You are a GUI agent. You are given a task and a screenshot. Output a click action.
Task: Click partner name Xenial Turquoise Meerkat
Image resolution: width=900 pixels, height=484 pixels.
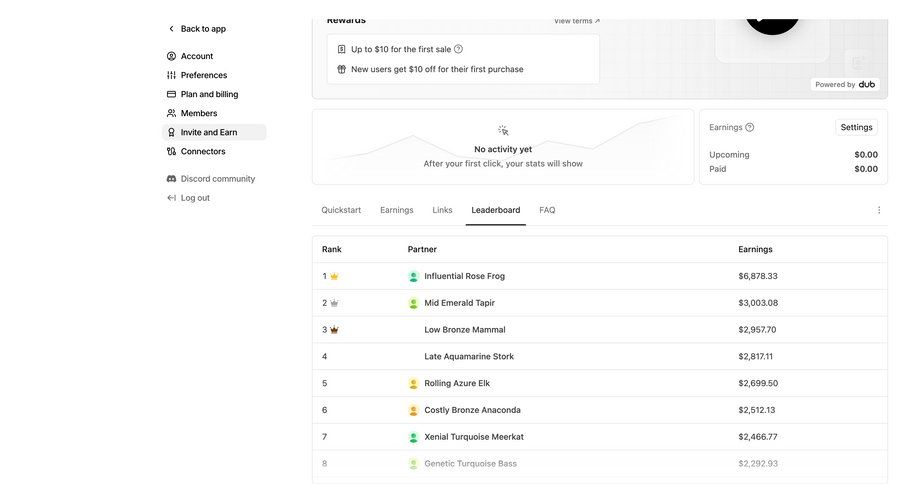click(474, 437)
